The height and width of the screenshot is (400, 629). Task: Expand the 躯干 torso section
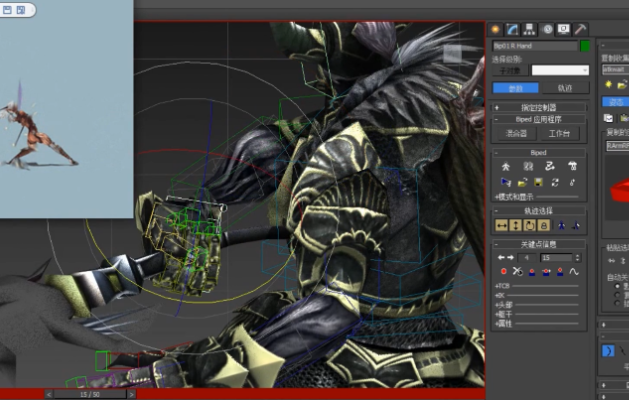click(504, 314)
